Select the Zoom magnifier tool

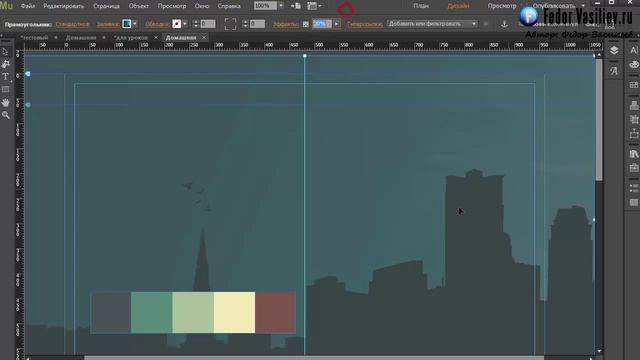[5, 115]
